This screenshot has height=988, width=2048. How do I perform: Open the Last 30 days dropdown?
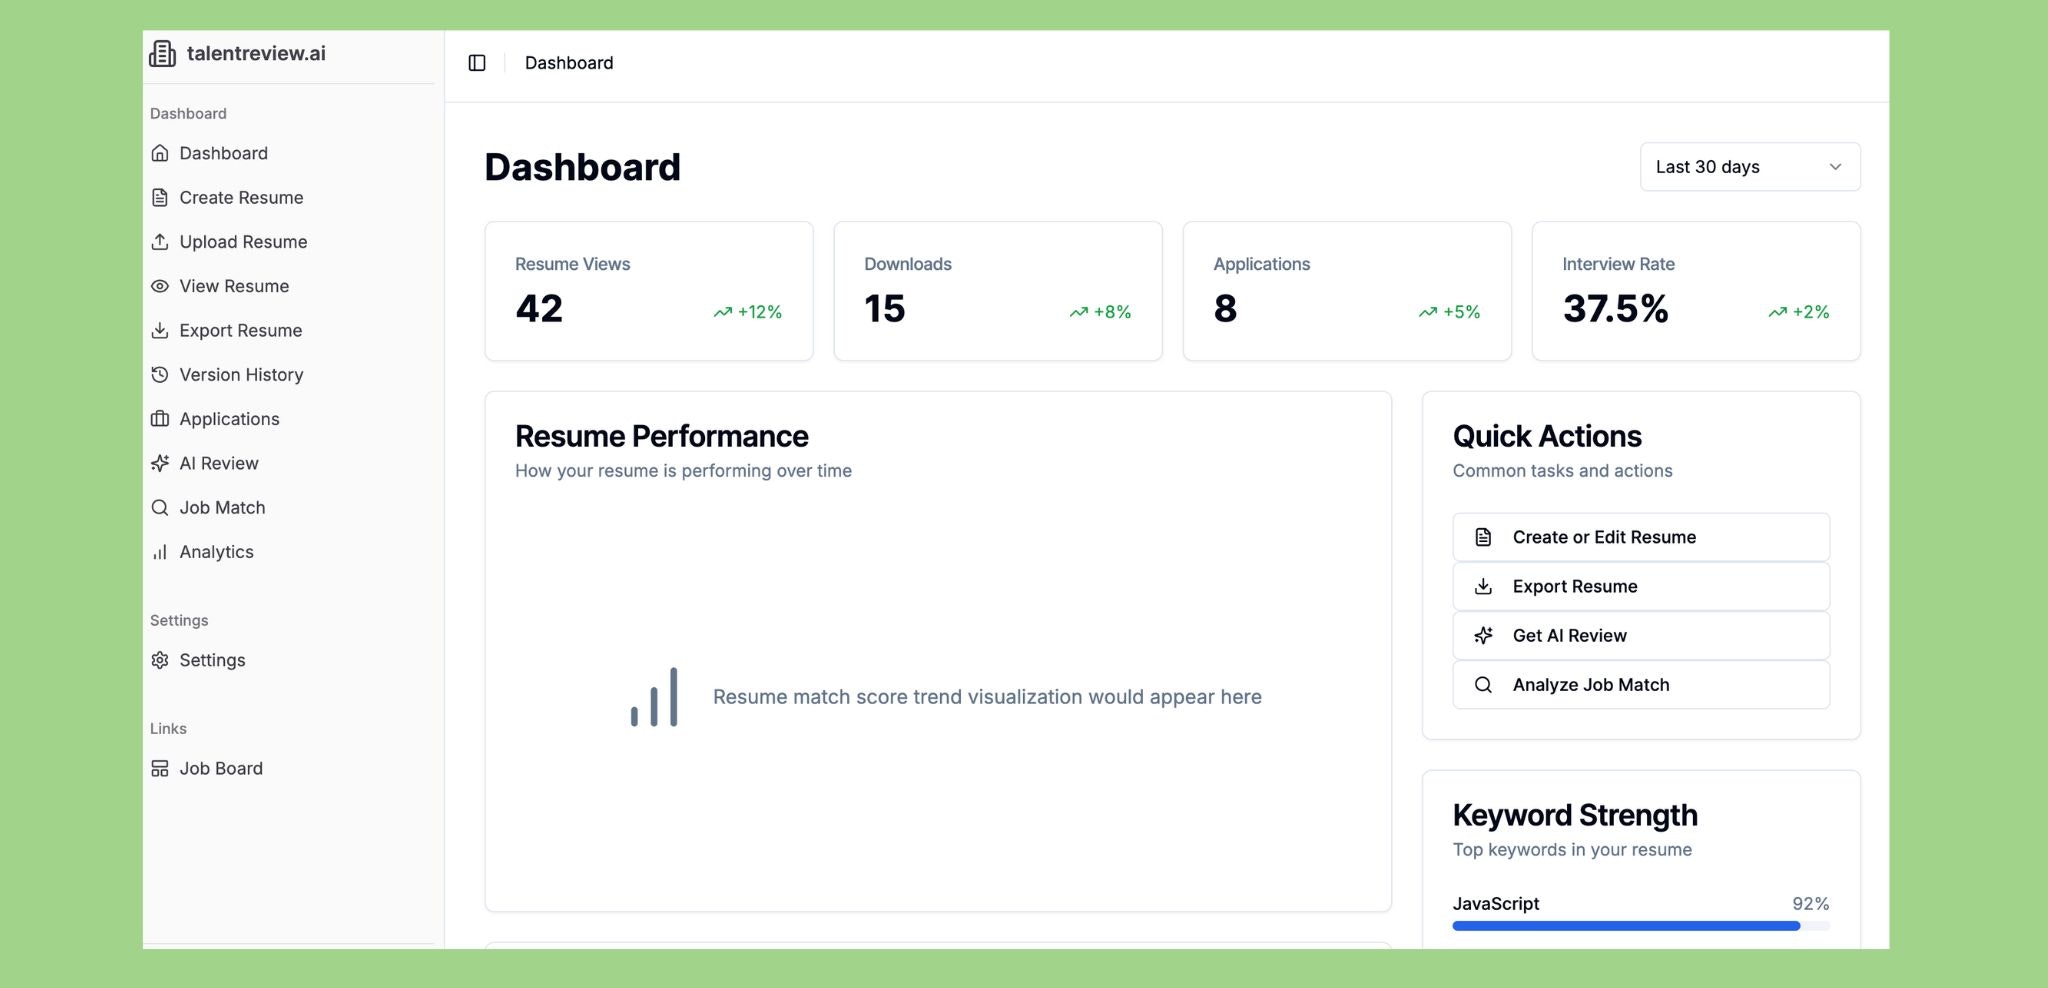1750,167
